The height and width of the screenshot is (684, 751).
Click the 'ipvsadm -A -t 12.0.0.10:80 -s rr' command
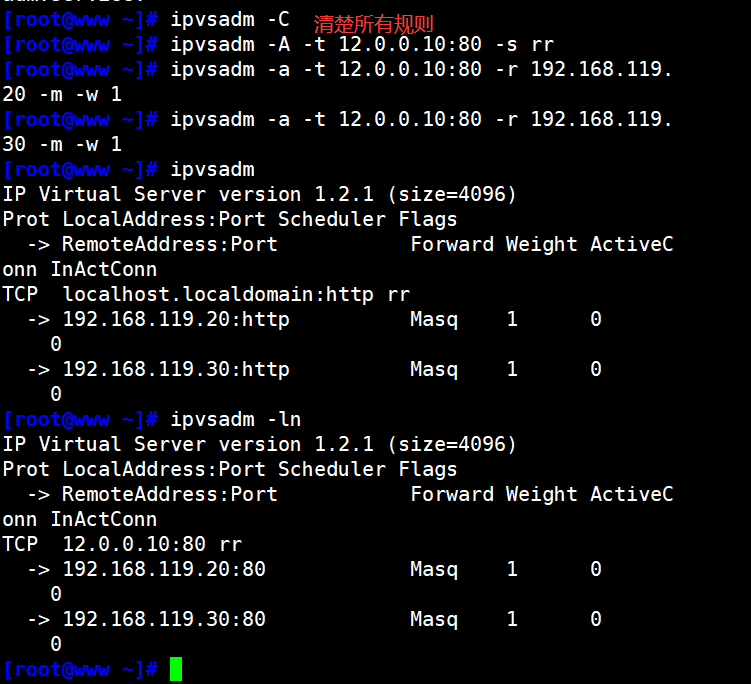(362, 45)
